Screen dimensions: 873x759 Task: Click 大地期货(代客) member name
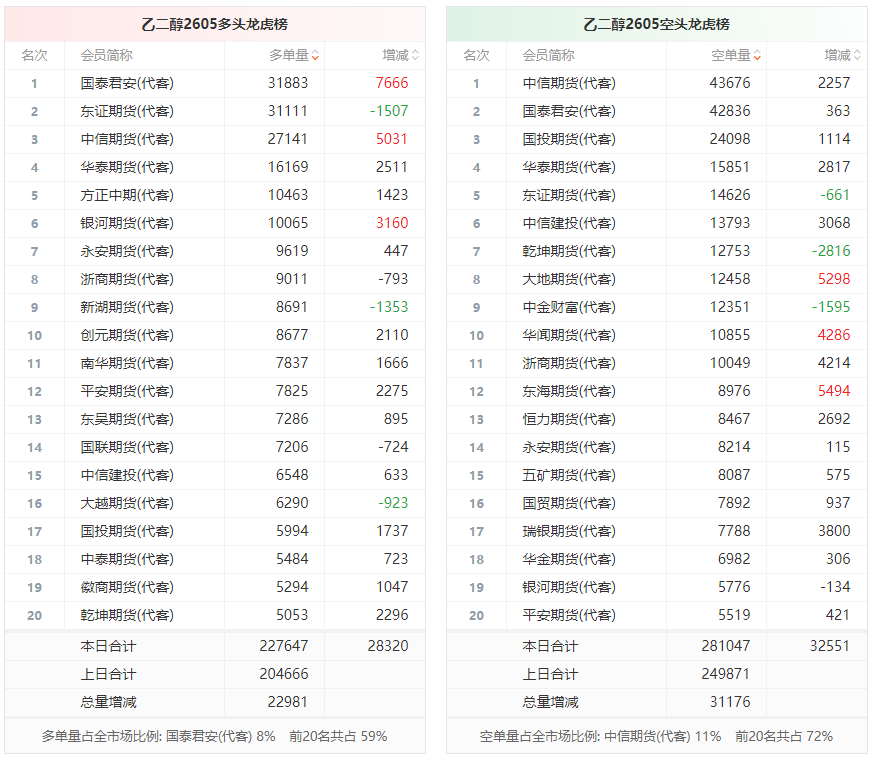(x=569, y=279)
